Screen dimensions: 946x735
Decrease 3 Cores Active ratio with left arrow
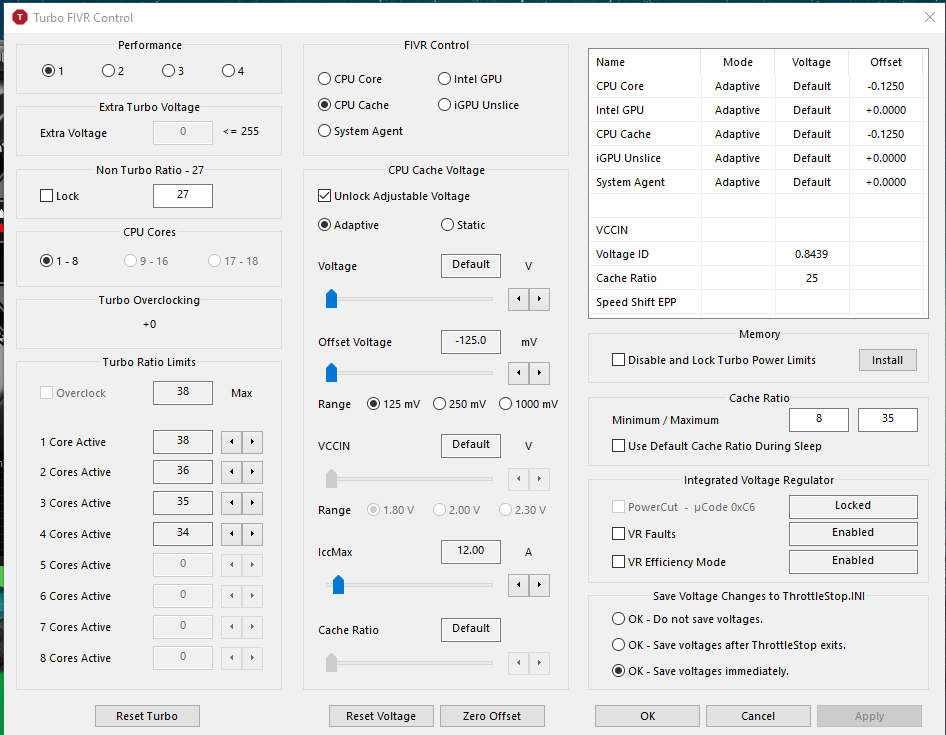pos(232,503)
